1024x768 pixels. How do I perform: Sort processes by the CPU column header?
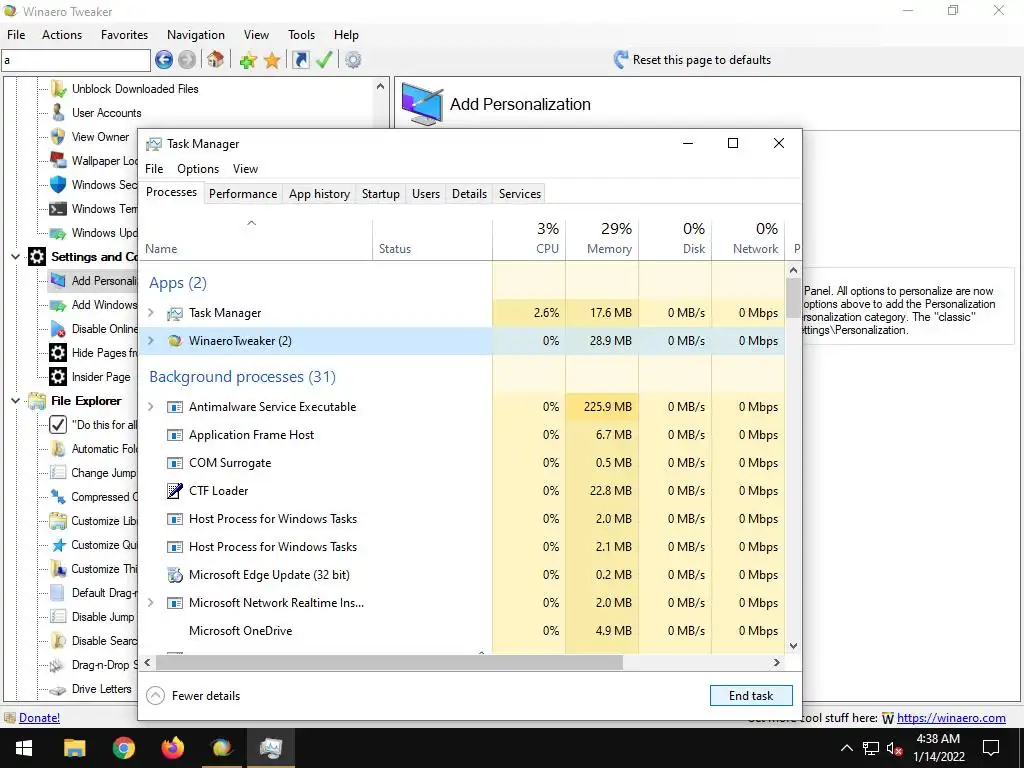530,239
